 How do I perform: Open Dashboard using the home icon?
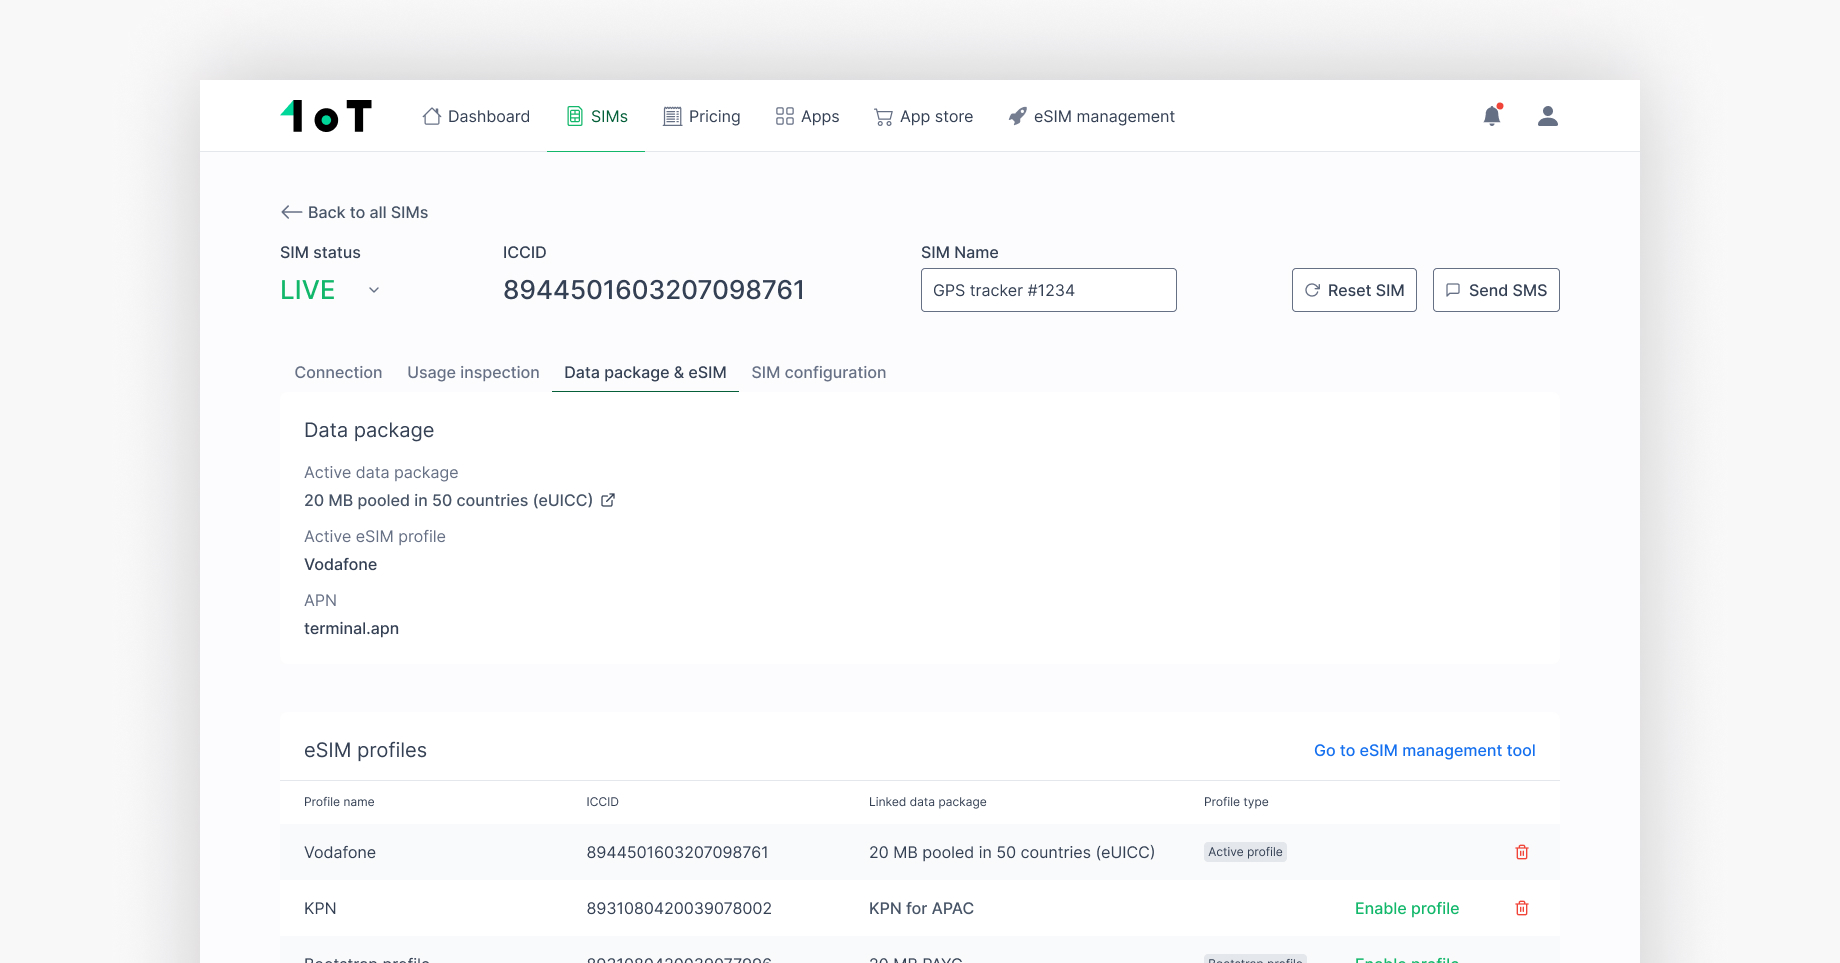431,116
